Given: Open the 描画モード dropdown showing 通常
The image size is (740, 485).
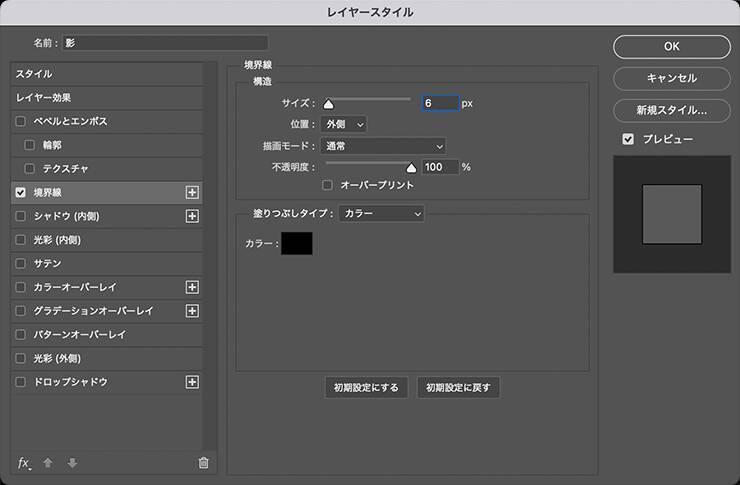Looking at the screenshot, I should click(383, 146).
